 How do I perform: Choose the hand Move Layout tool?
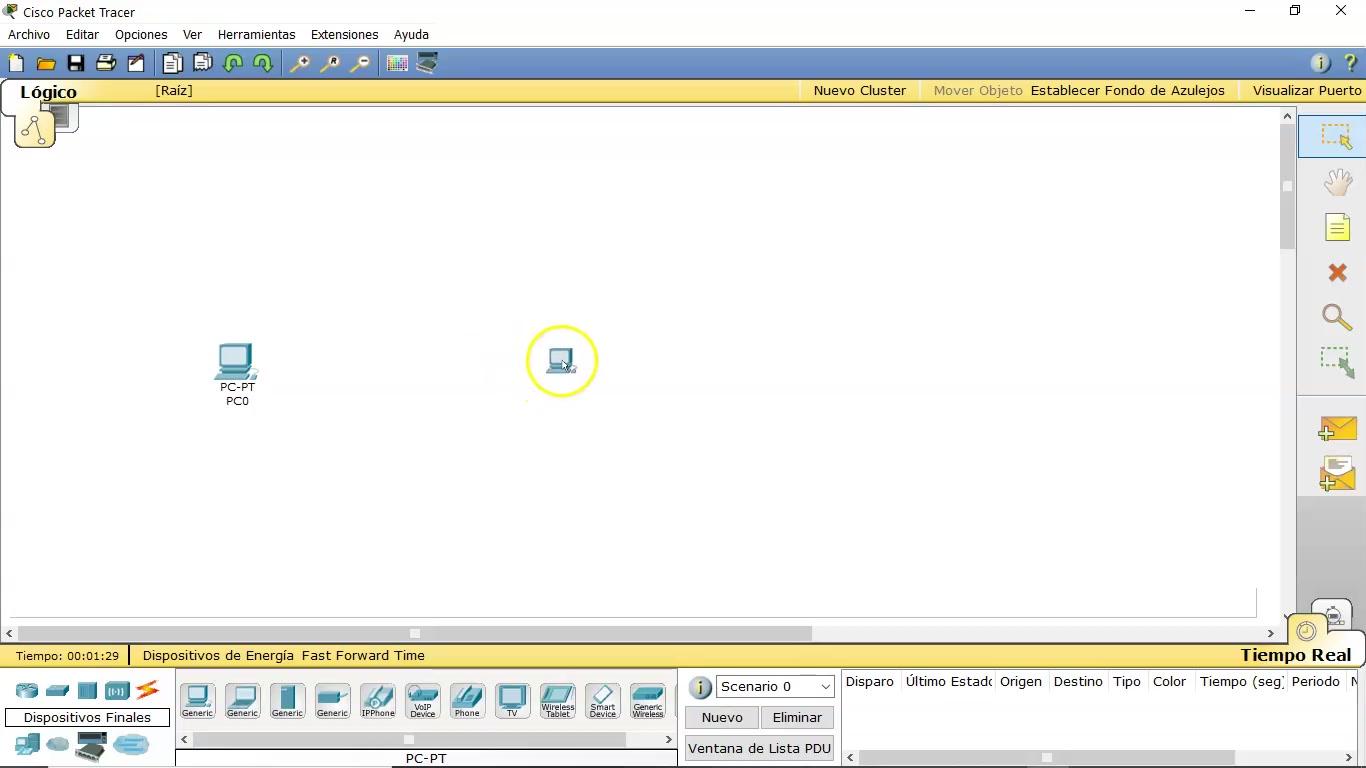1337,182
